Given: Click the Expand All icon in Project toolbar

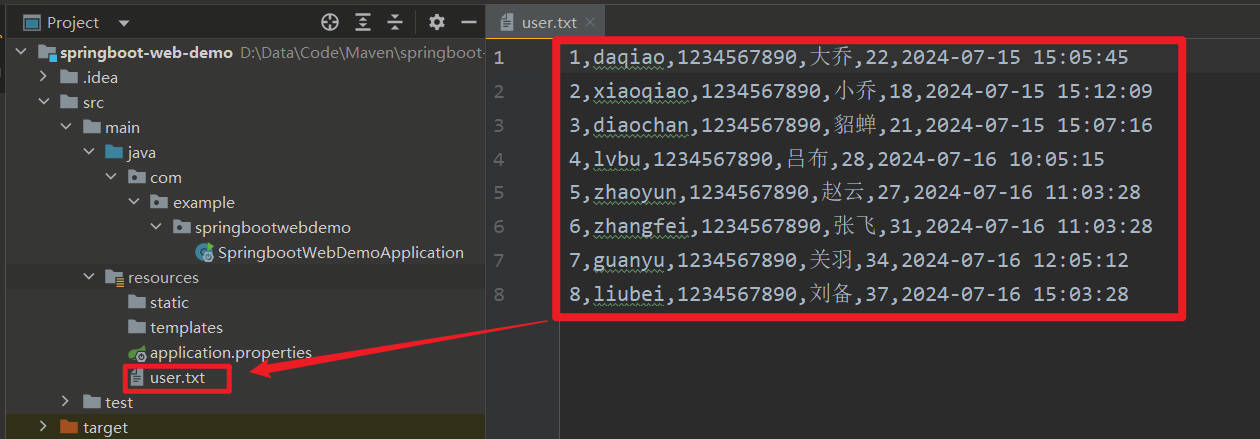Looking at the screenshot, I should 363,22.
